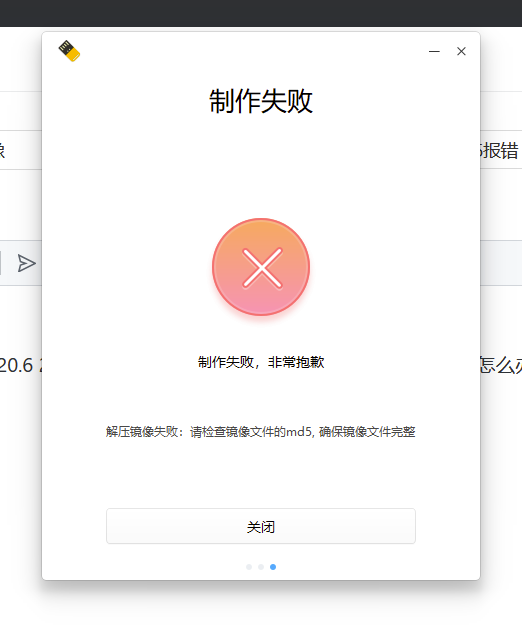Click the 报错 text in background window
Image resolution: width=522 pixels, height=632 pixels.
(500, 151)
